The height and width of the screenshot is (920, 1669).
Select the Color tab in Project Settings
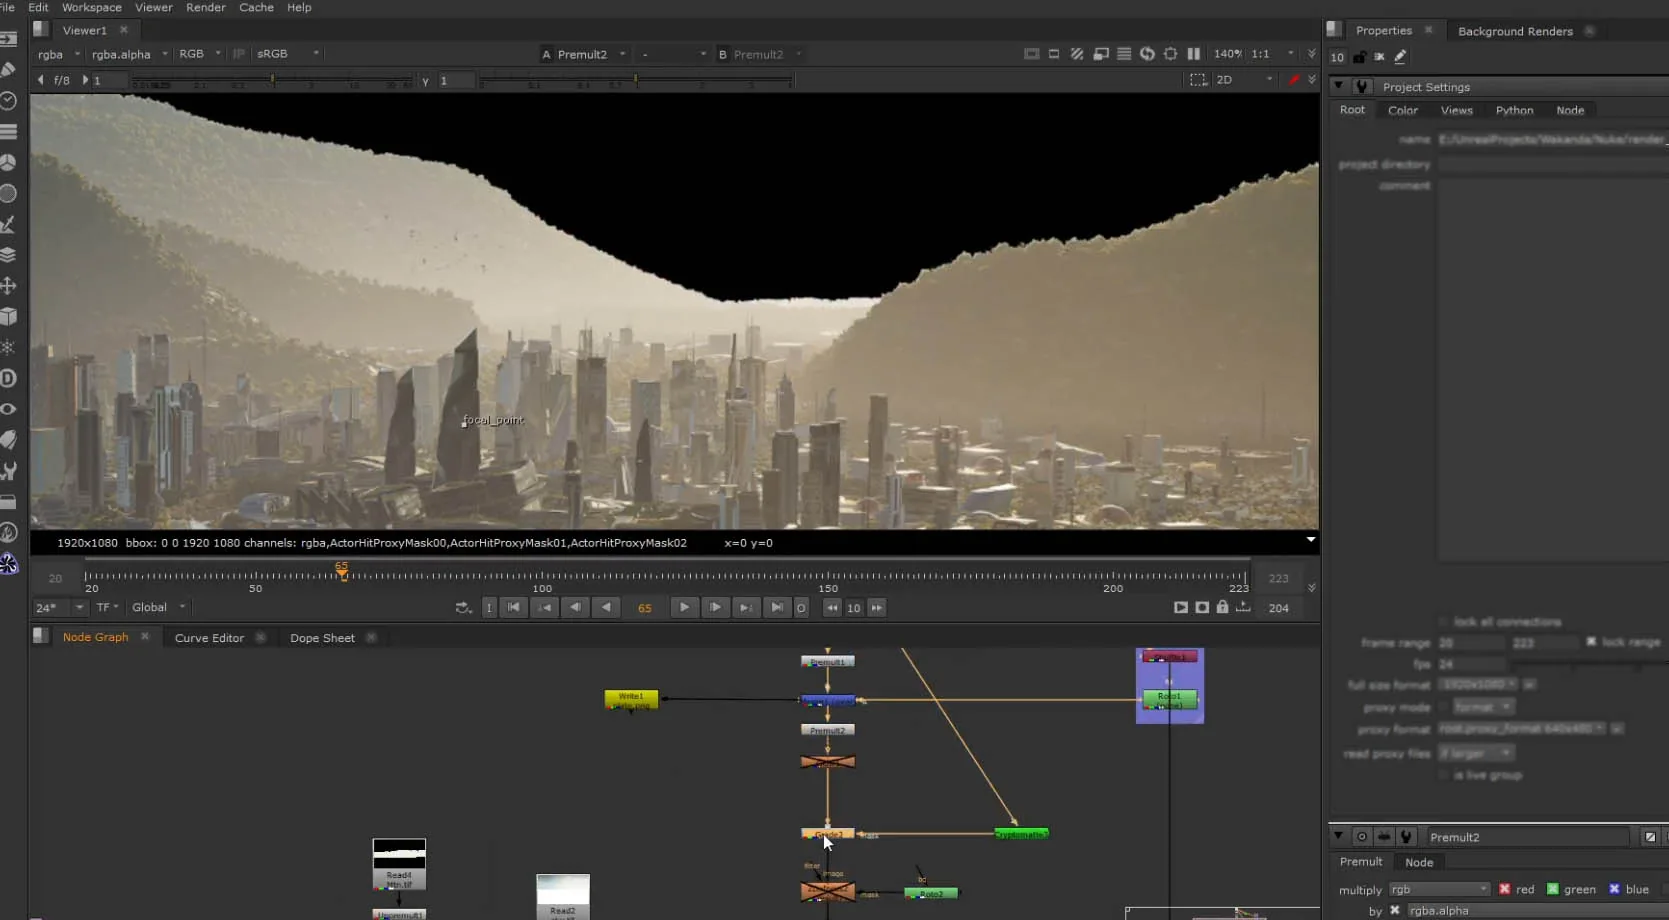1403,110
